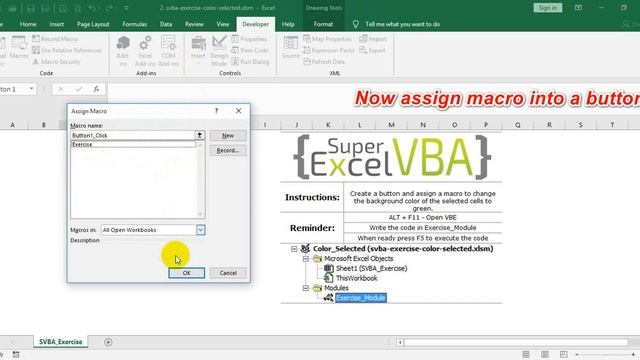Select the SVBA_Exercise sheet tab
Image resolution: width=640 pixels, height=360 pixels.
(x=60, y=342)
